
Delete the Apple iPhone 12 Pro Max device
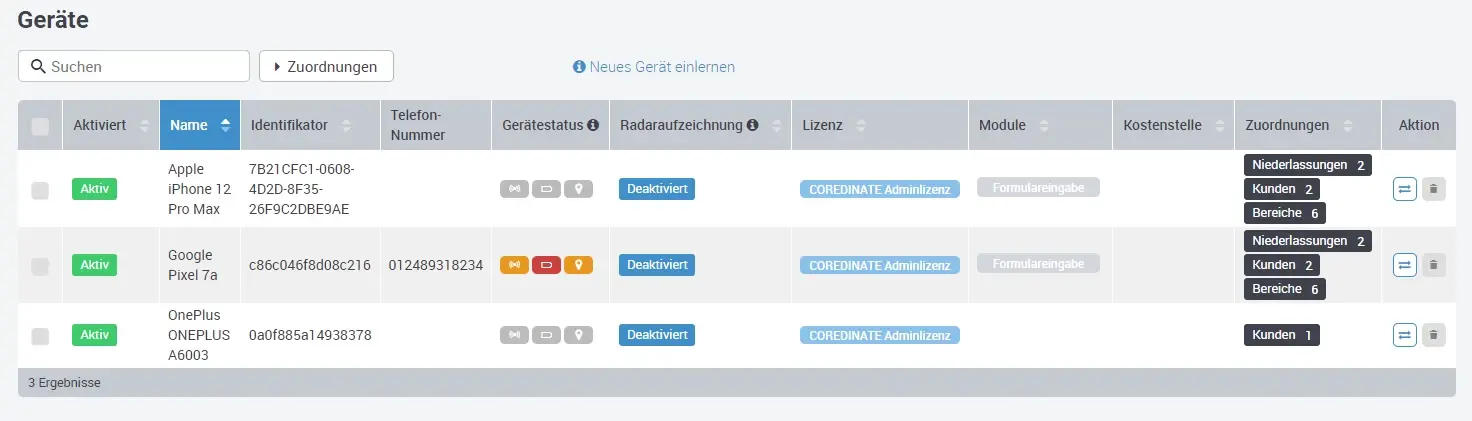click(1434, 189)
